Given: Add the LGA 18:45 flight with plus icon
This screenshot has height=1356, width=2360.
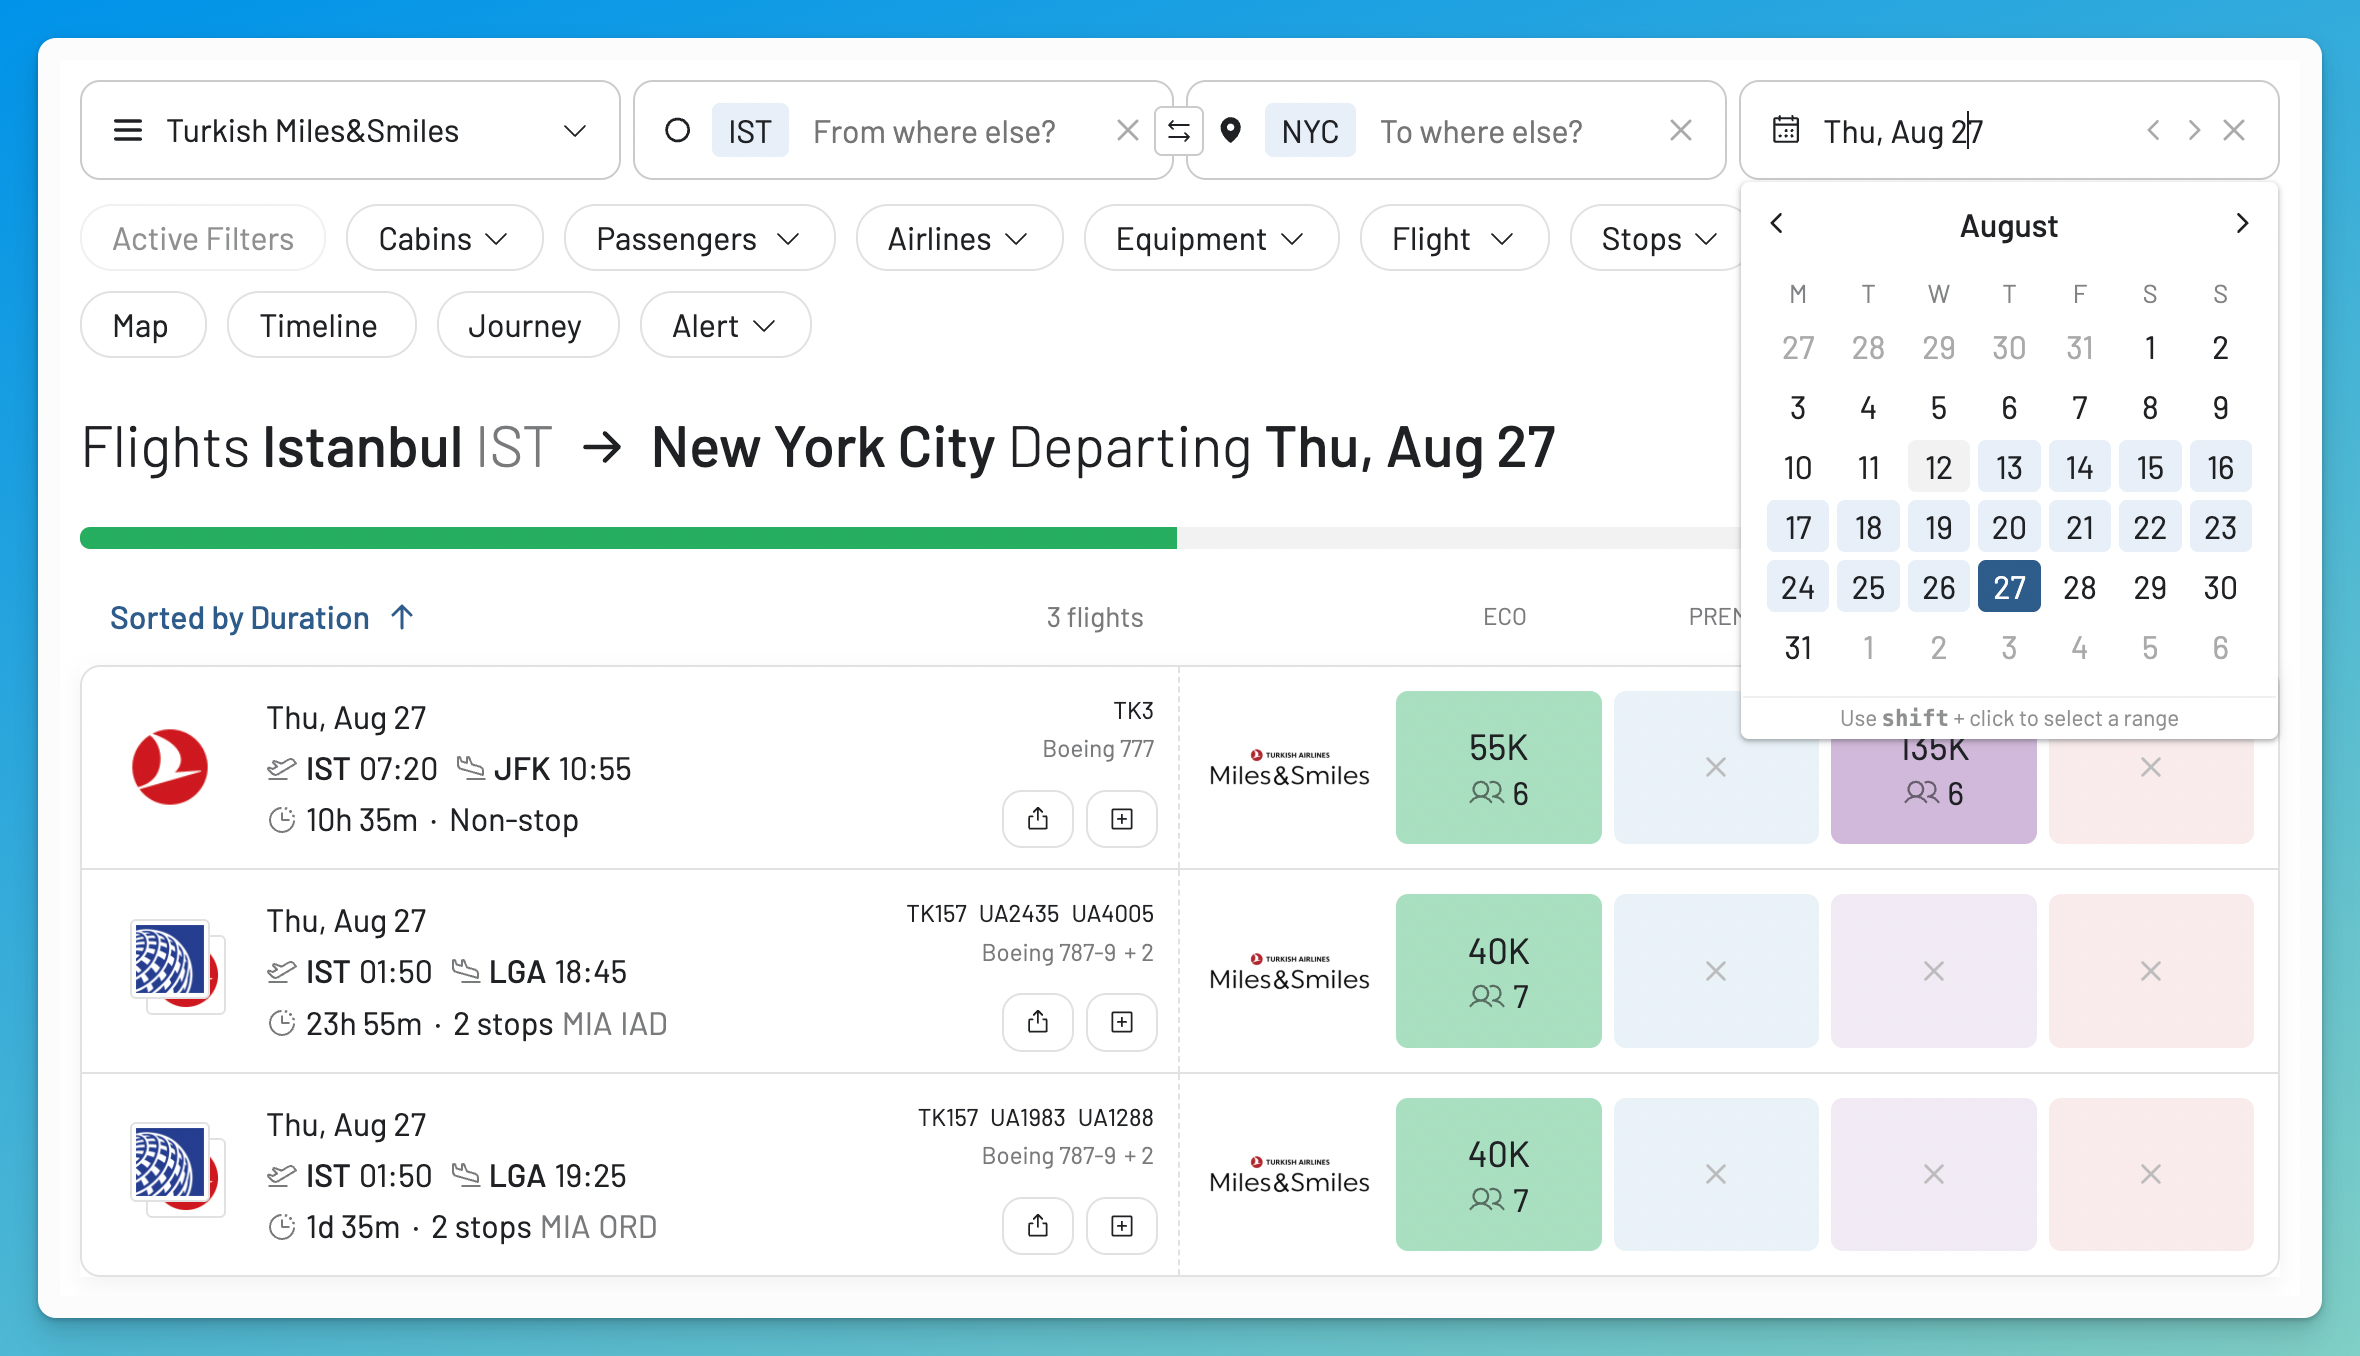Looking at the screenshot, I should coord(1122,1021).
